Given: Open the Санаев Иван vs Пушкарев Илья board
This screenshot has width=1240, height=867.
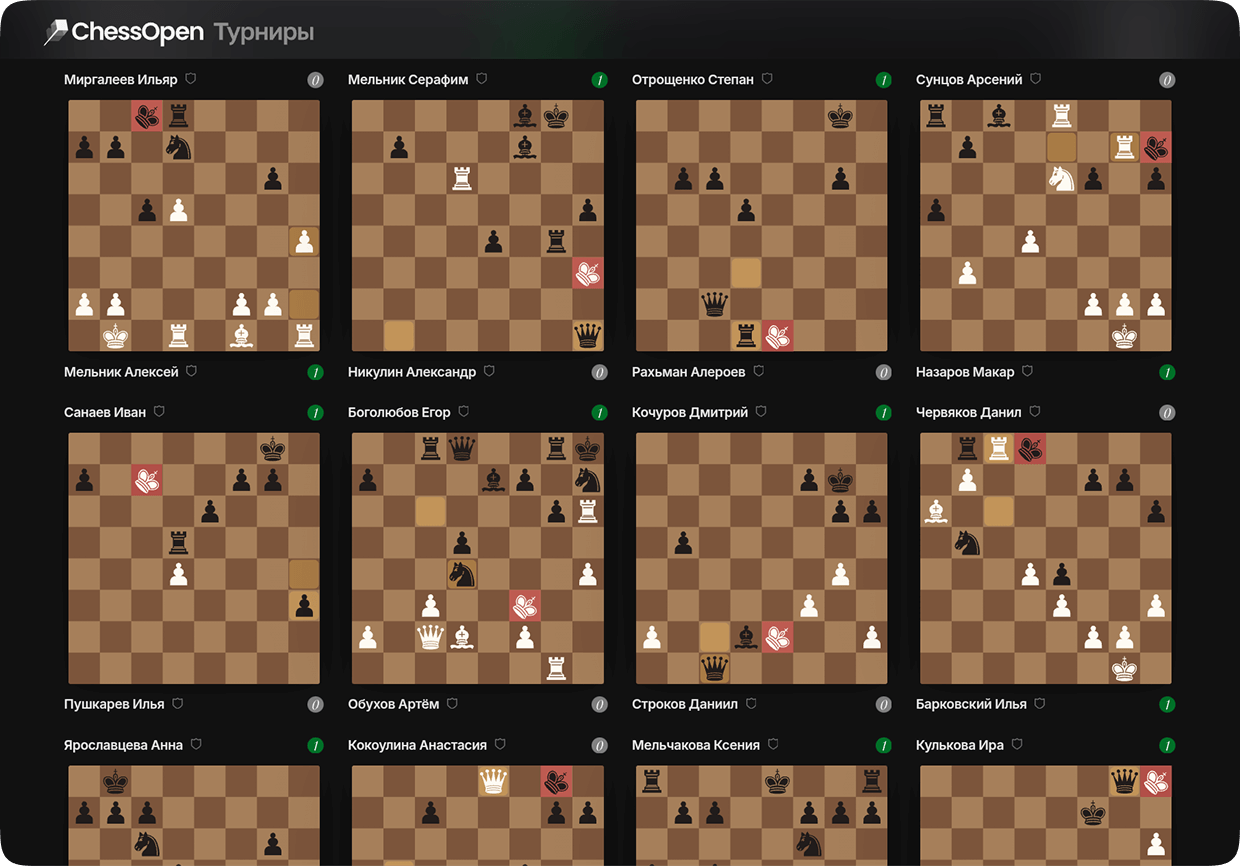Looking at the screenshot, I should 194,558.
